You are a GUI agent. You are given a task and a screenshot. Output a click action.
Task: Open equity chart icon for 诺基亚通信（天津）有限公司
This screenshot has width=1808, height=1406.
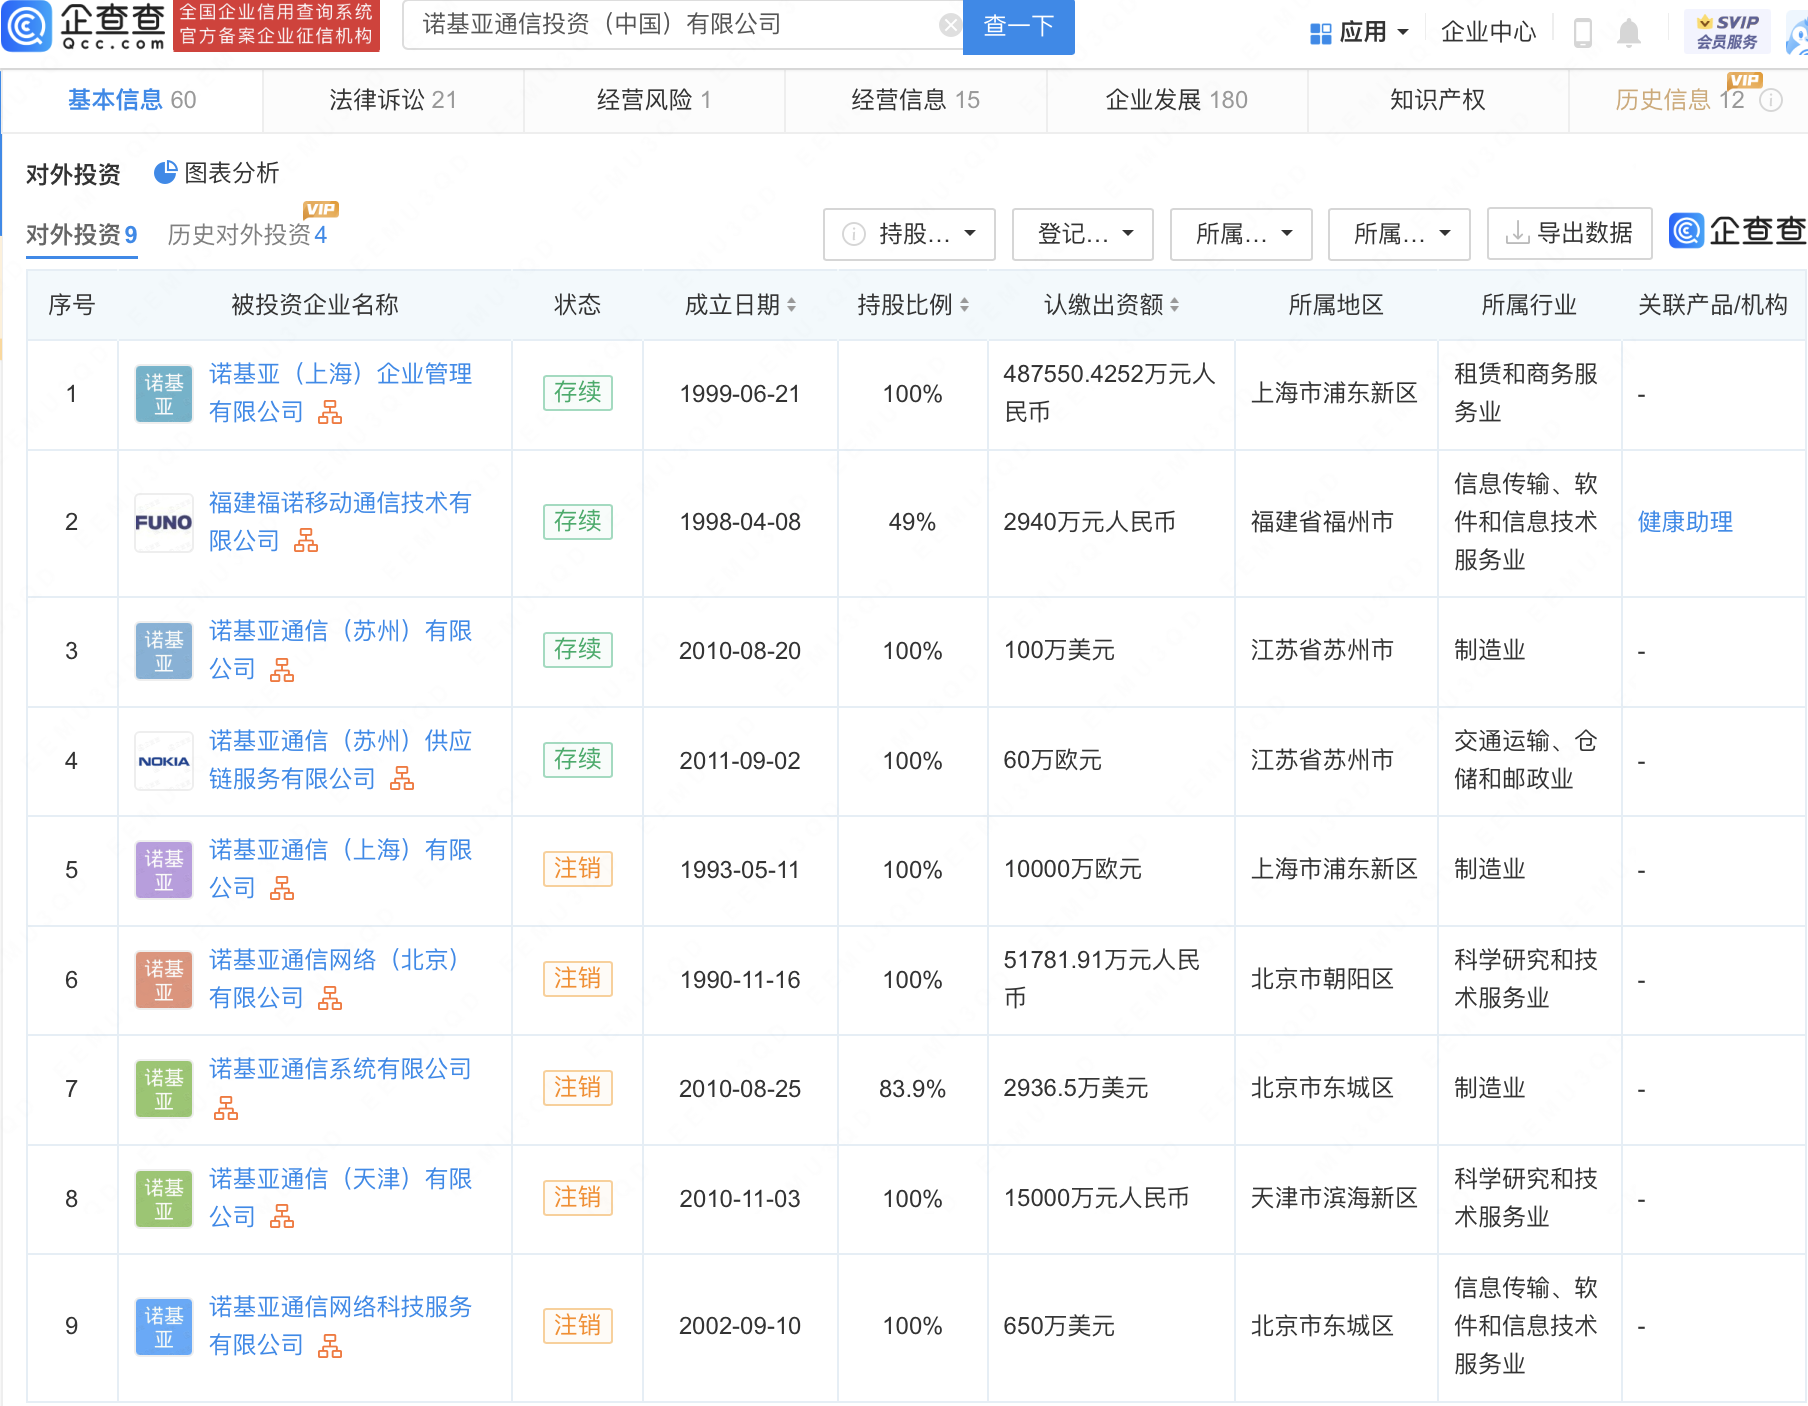[282, 1217]
